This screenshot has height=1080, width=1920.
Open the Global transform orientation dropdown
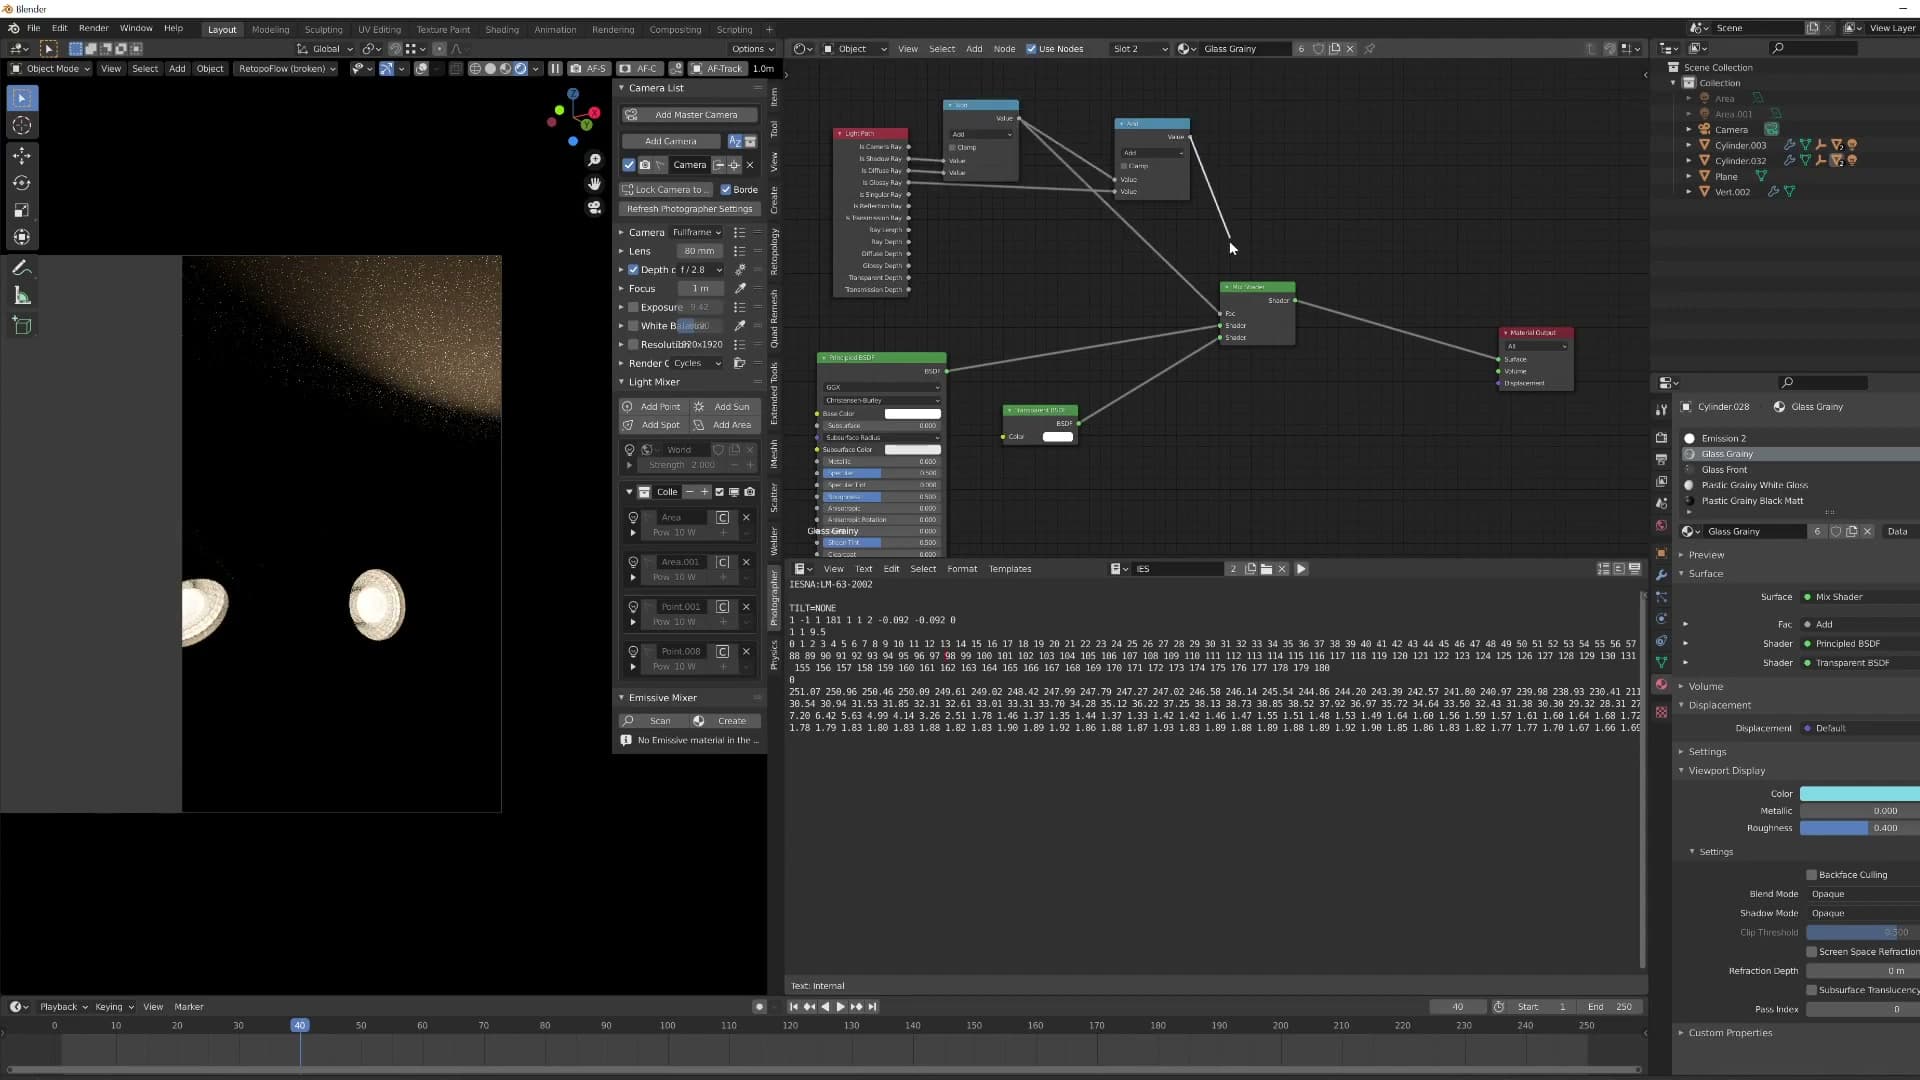coord(326,49)
